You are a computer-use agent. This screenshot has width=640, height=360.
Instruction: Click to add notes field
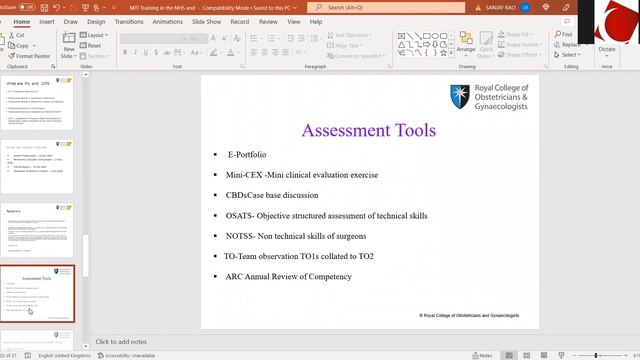click(x=121, y=342)
